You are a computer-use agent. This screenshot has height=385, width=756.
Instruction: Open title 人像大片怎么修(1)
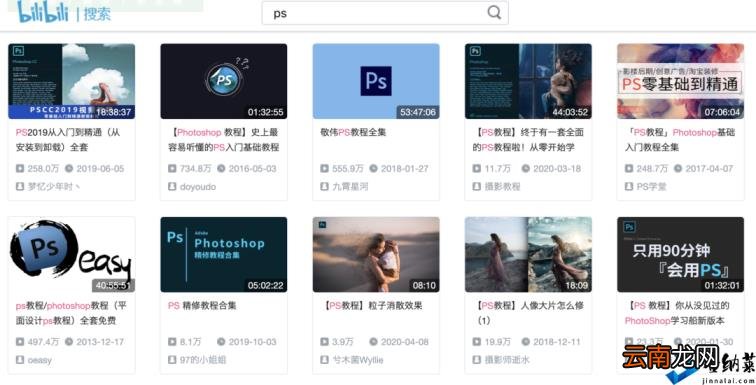coord(528,313)
